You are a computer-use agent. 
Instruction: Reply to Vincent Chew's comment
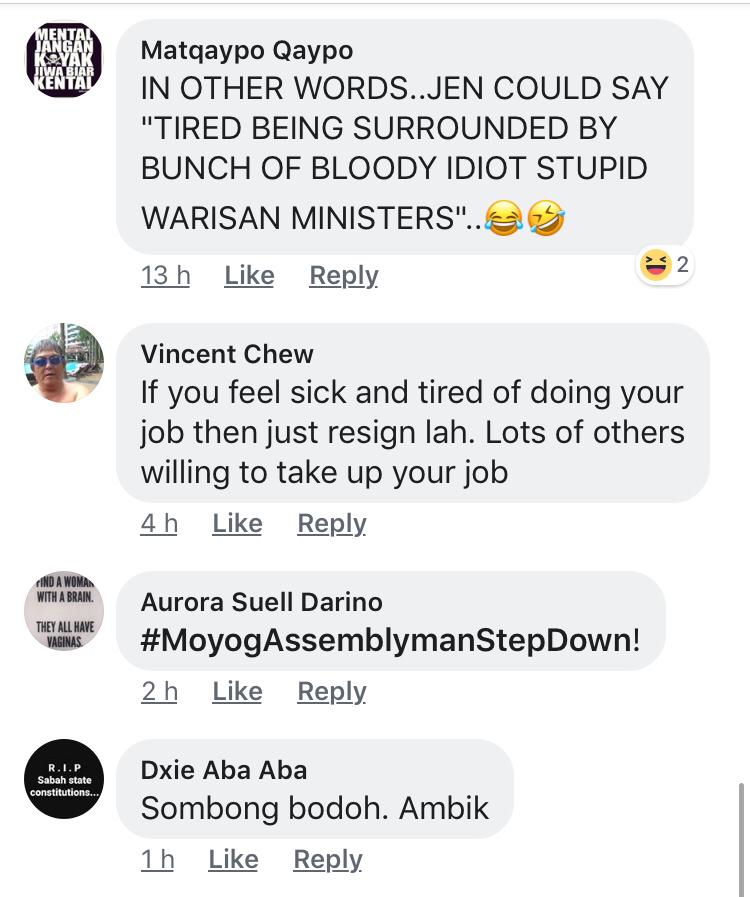click(x=332, y=524)
